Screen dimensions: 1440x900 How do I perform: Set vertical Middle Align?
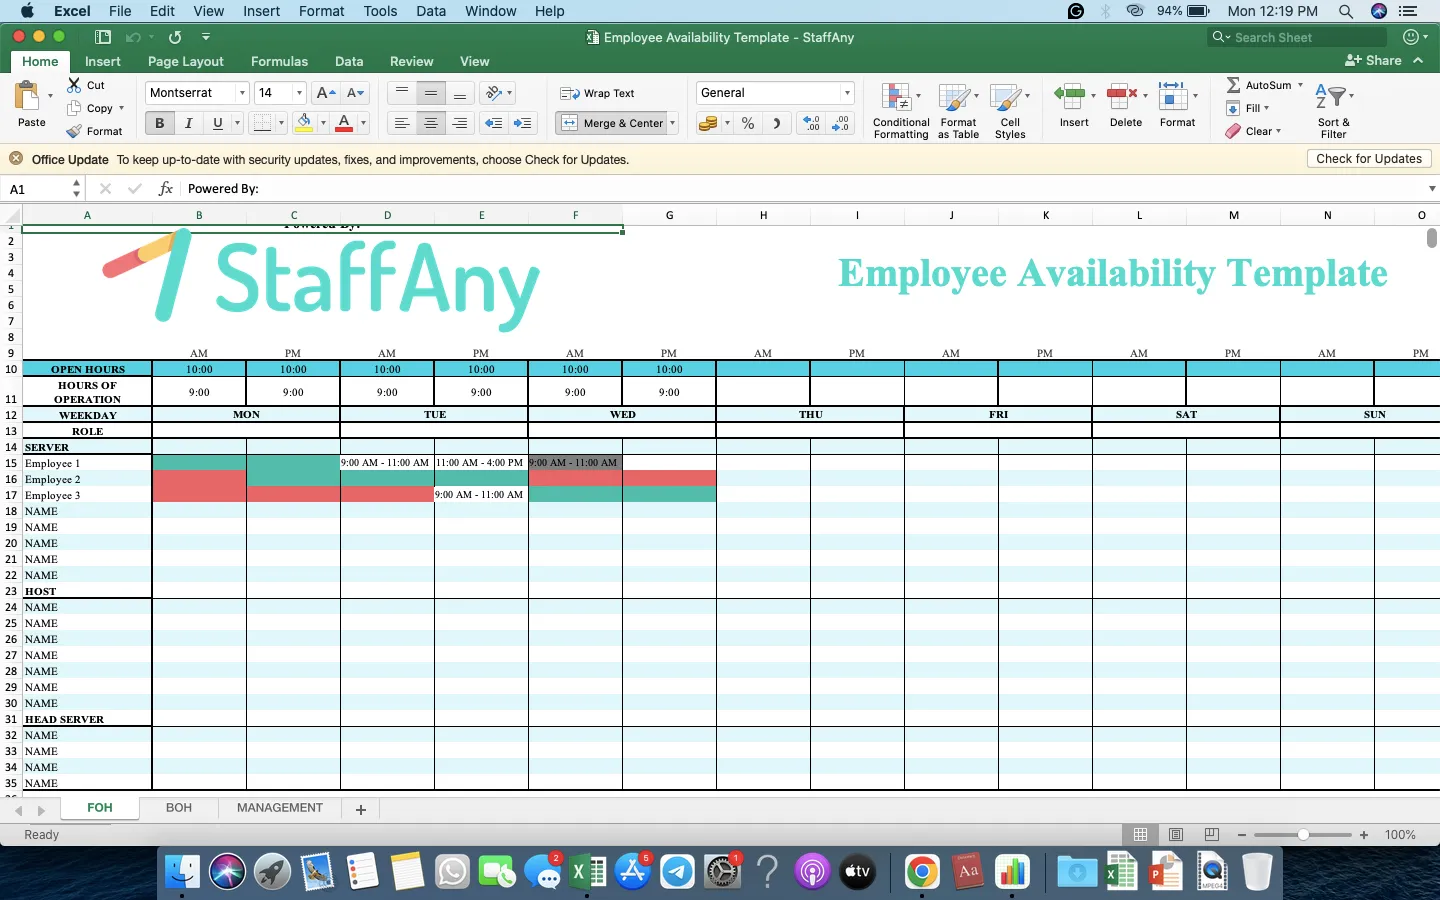(x=431, y=93)
